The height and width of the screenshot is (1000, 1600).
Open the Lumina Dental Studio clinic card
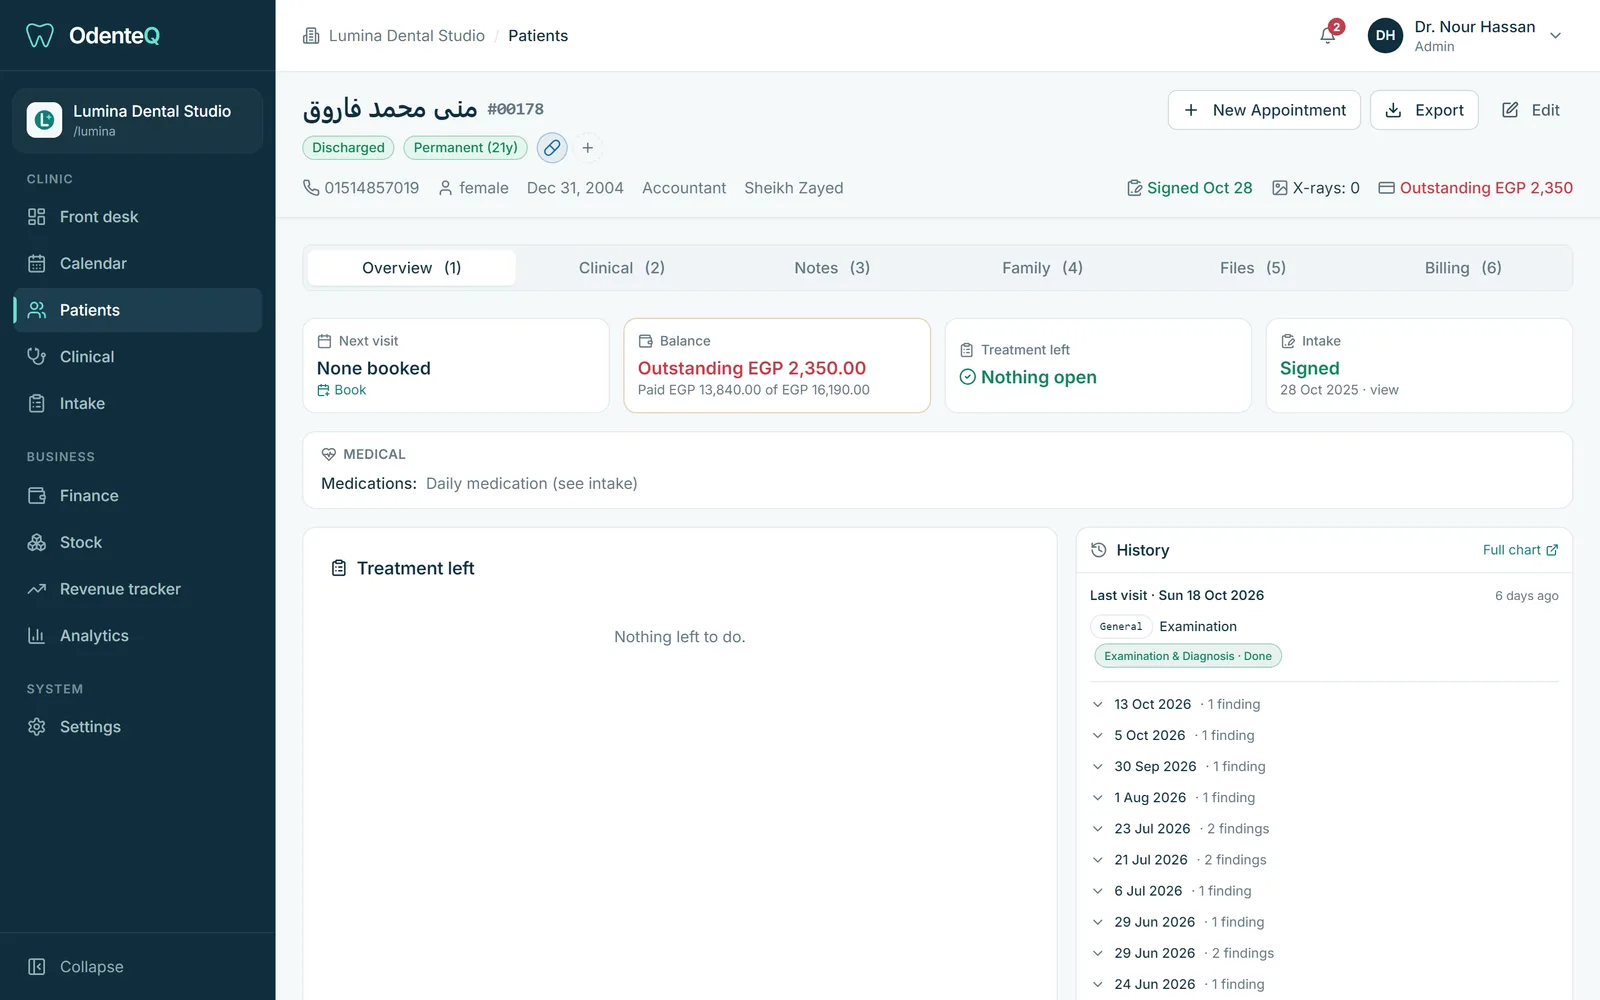tap(138, 120)
